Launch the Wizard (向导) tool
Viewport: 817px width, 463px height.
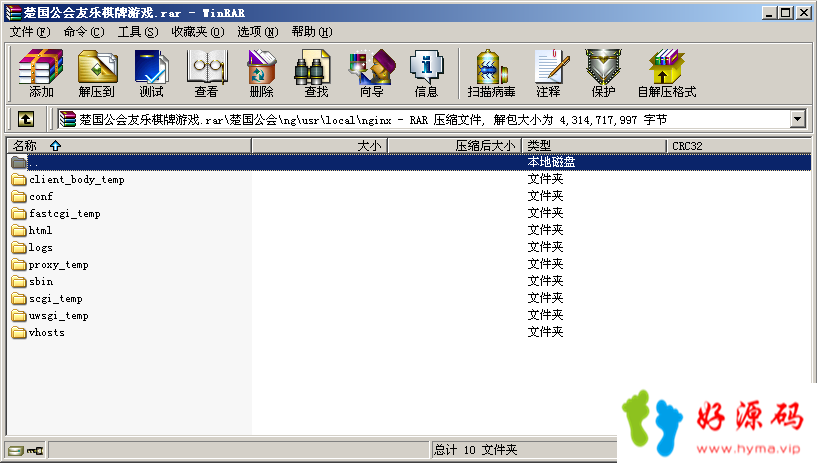372,73
